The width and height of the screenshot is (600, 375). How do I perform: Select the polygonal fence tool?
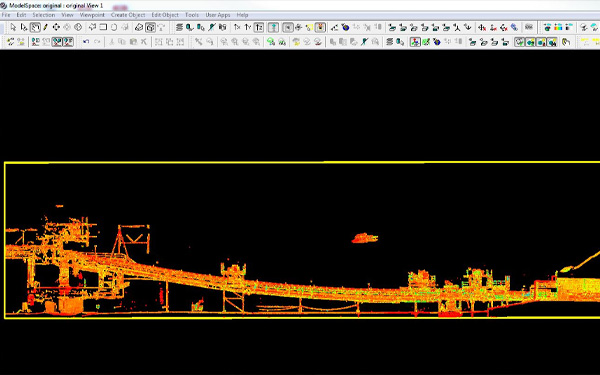[x=92, y=27]
